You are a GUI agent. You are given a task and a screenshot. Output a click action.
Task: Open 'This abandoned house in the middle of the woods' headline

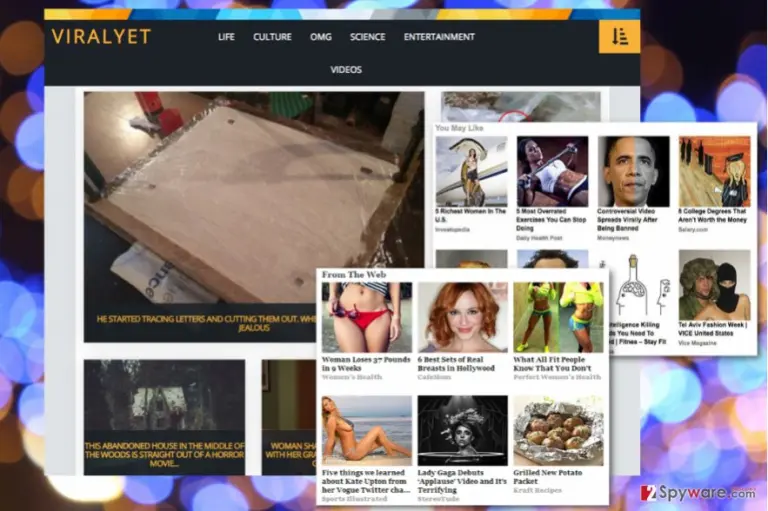pos(164,454)
